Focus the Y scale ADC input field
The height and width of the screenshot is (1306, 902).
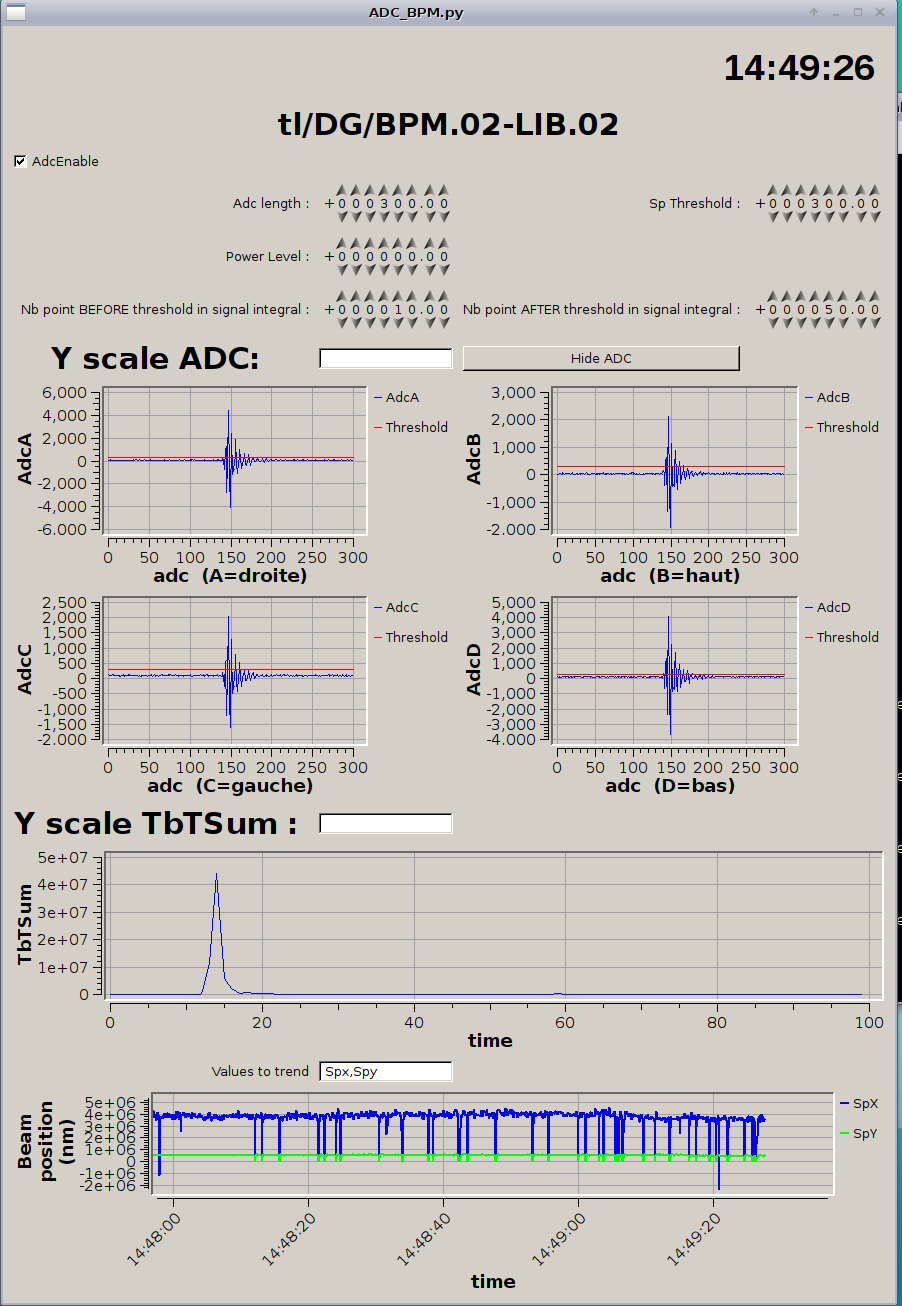point(385,358)
